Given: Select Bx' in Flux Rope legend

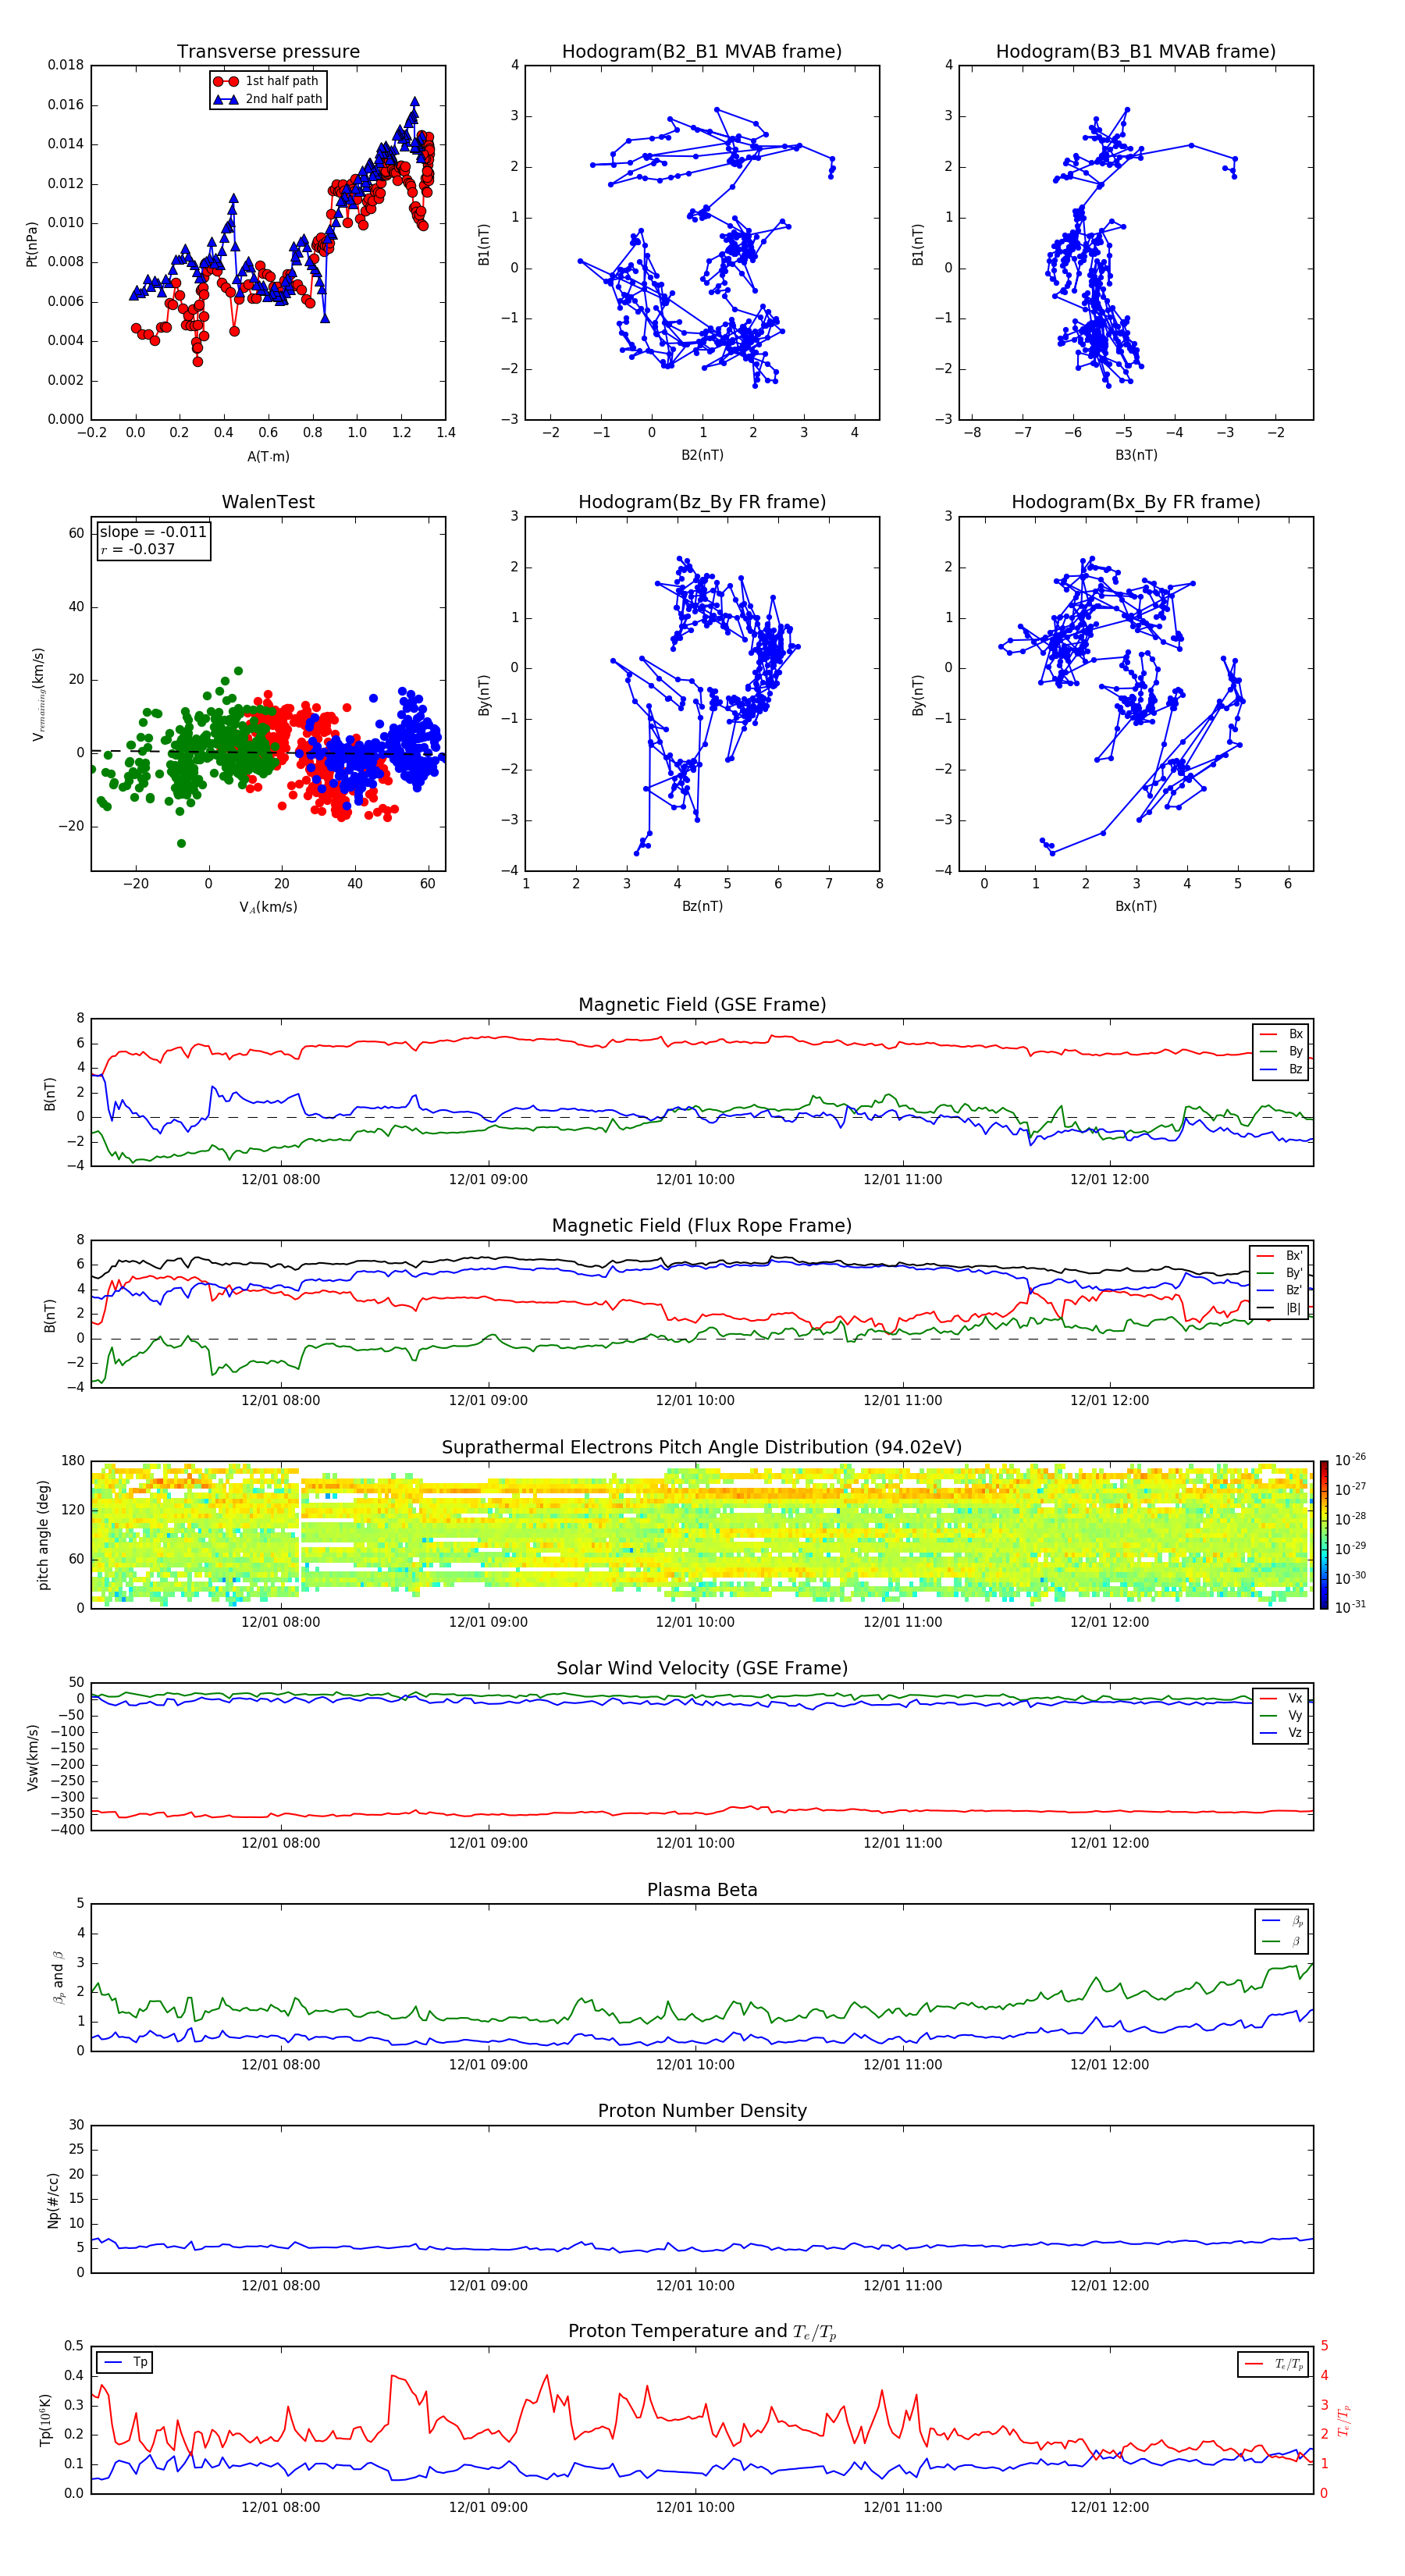Looking at the screenshot, I should tap(1280, 1256).
